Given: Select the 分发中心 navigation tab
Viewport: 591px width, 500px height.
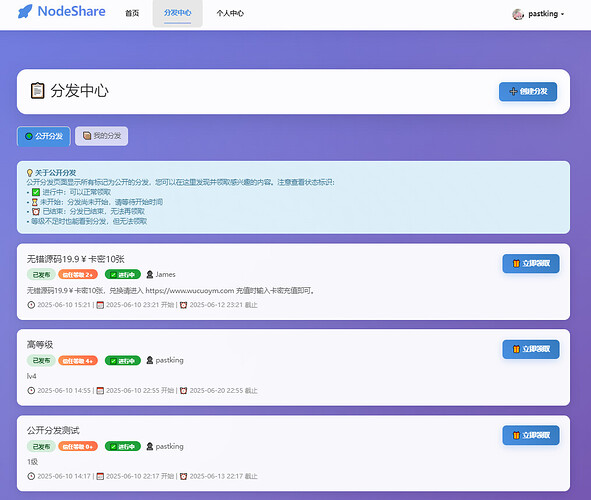Looking at the screenshot, I should click(178, 13).
